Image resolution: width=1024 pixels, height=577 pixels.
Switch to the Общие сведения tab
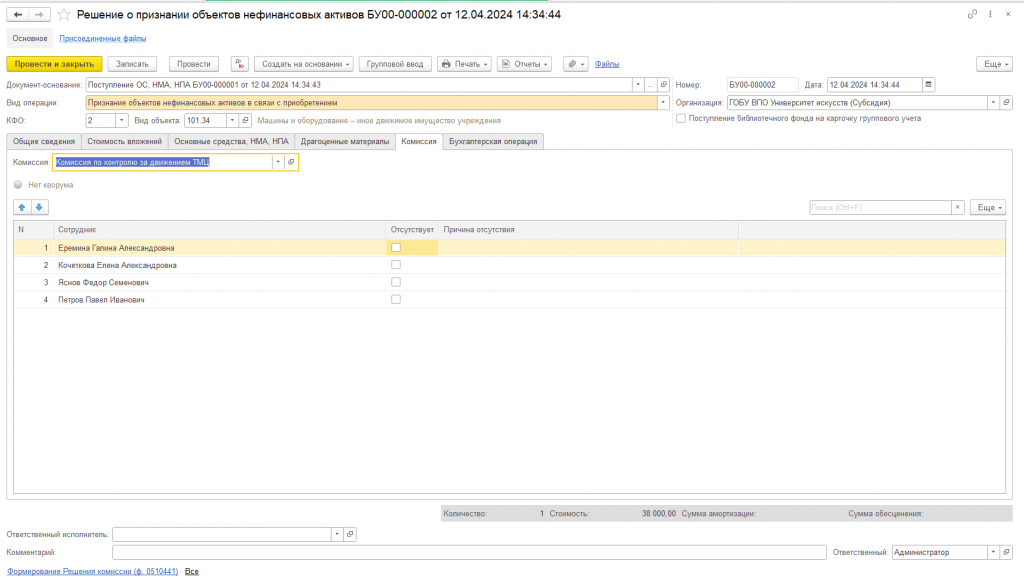coord(44,142)
